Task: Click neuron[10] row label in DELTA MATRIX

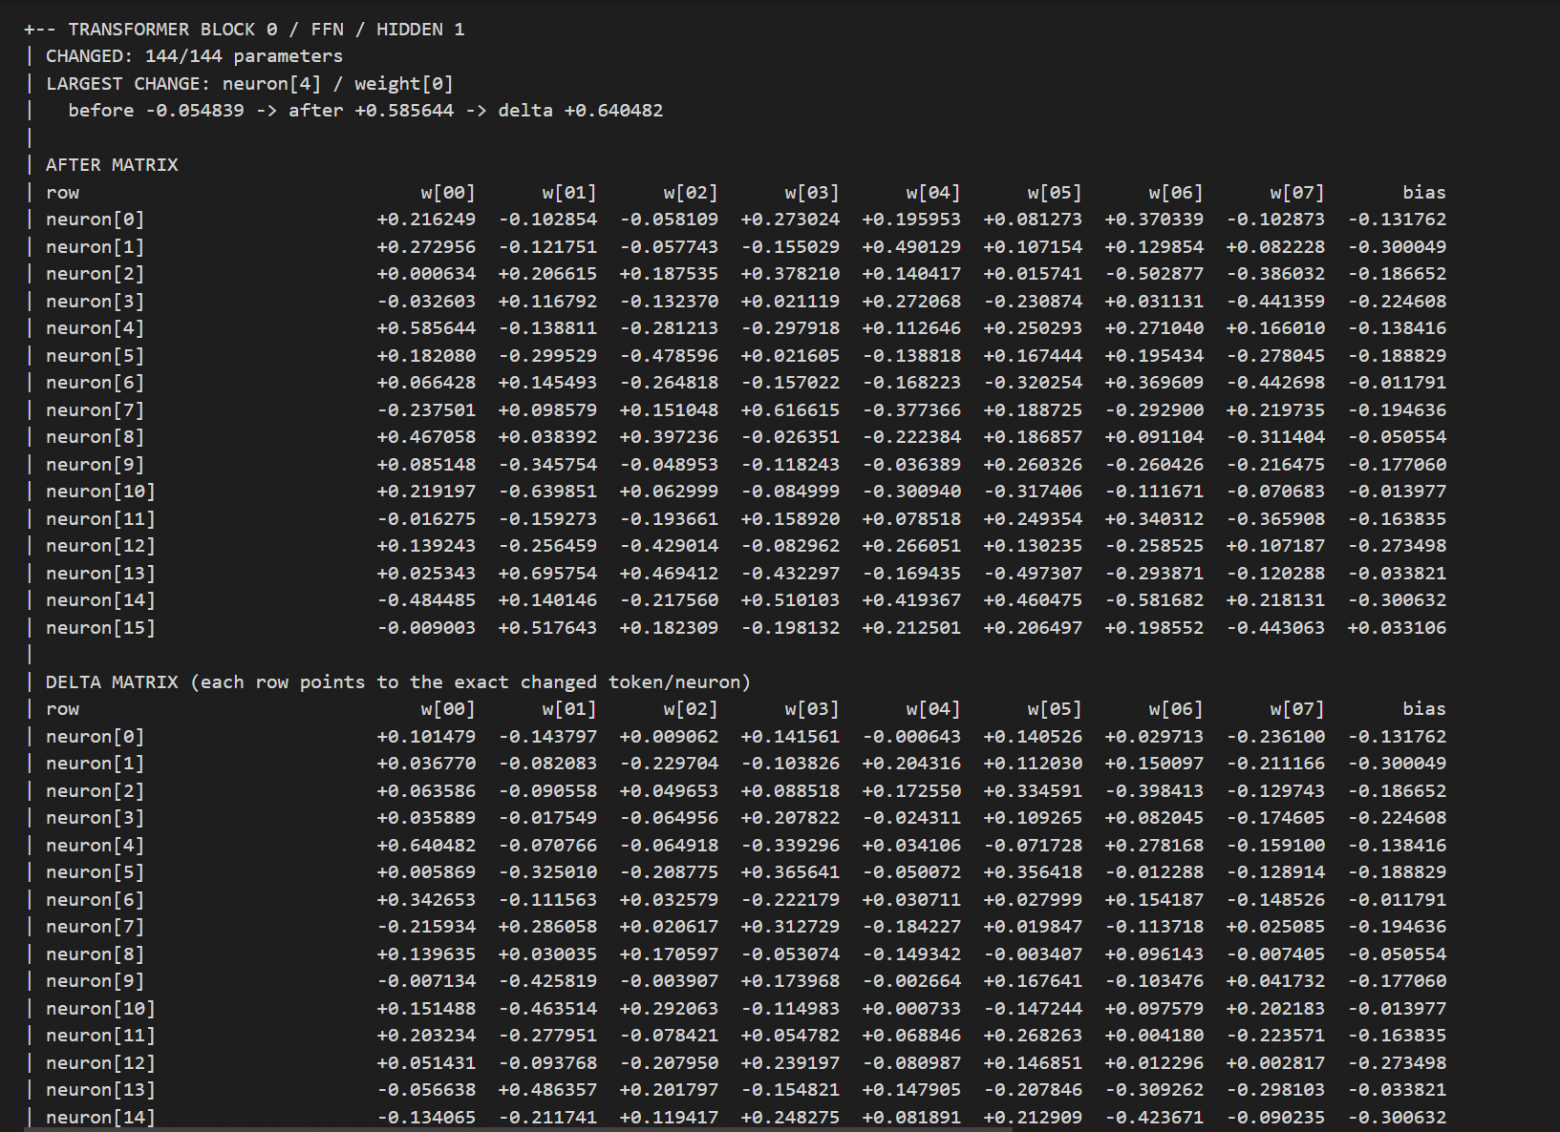Action: [x=100, y=1009]
